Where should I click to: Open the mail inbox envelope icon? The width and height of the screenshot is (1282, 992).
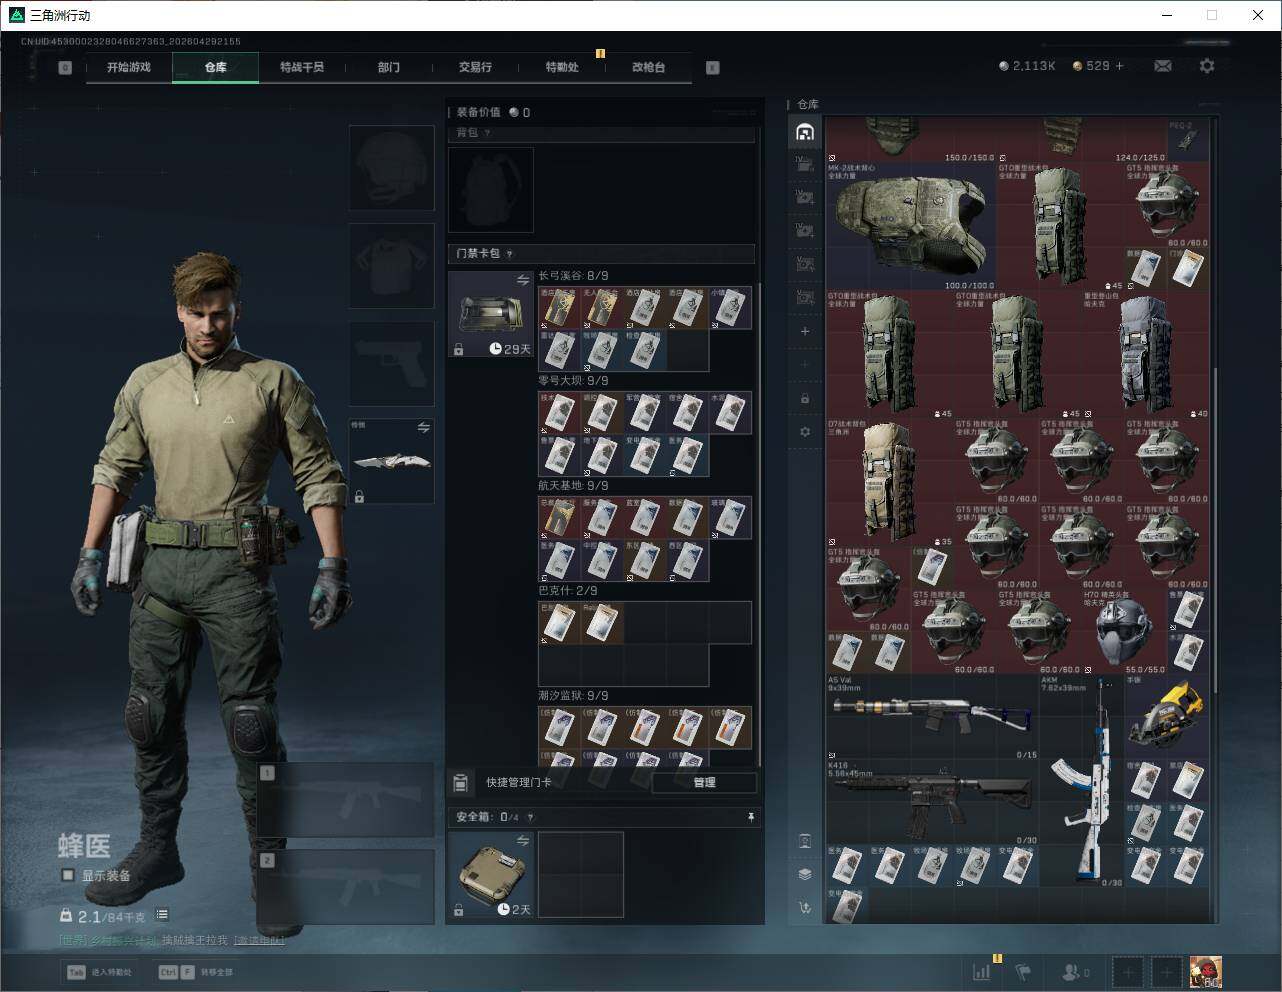point(1163,66)
